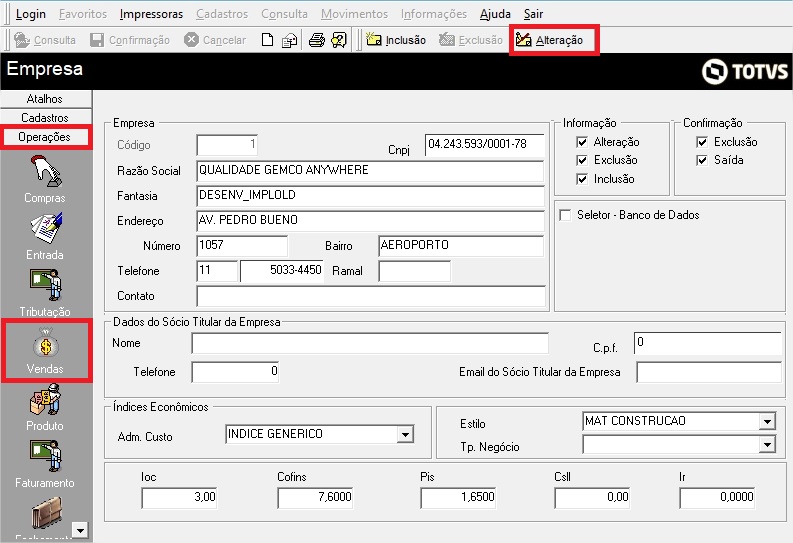Click the Inclusão toolbar button
793x543 pixels.
[396, 40]
